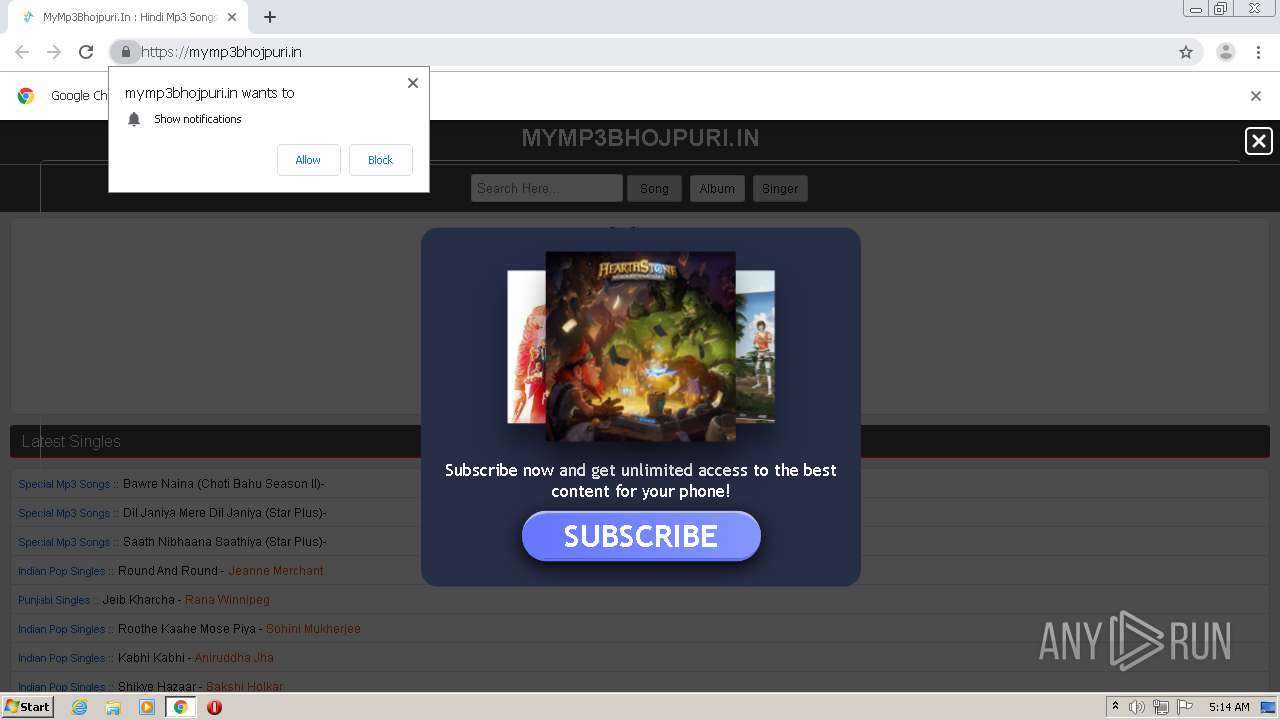Open the volume speaker tray icon

click(1137, 707)
